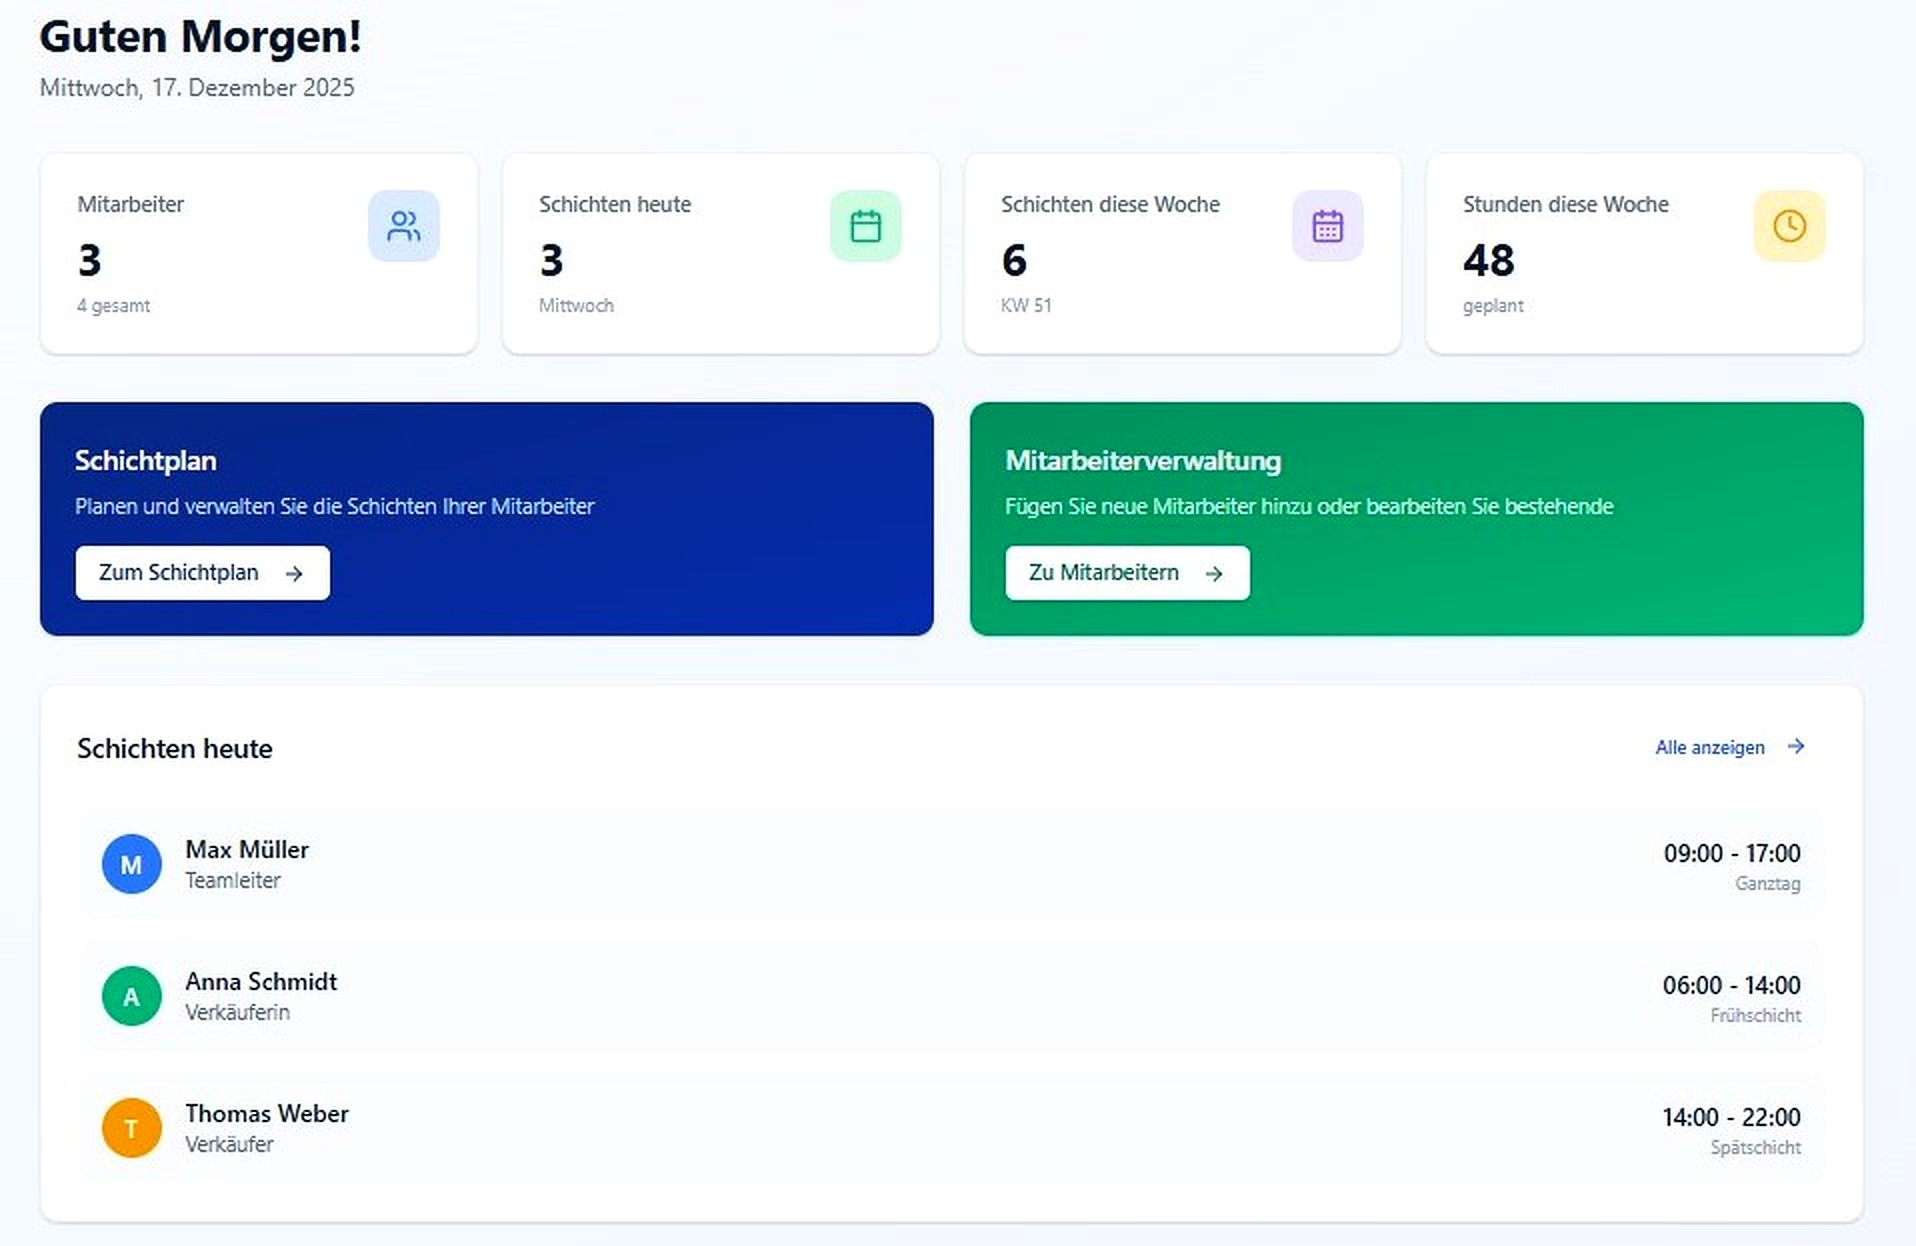The image size is (1916, 1246).
Task: Select the Max Müller shift row
Action: (x=950, y=864)
